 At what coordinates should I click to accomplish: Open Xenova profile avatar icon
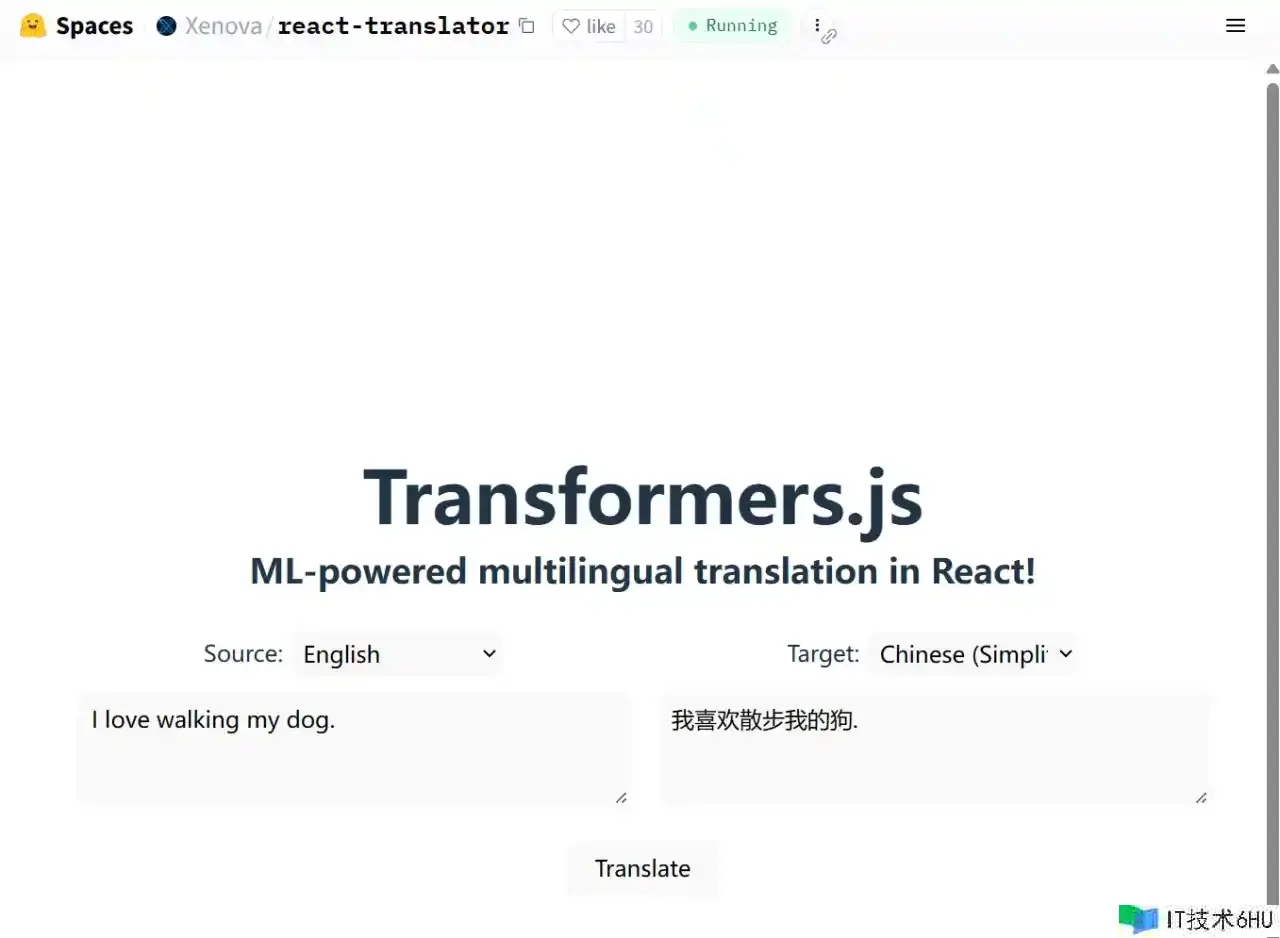[x=167, y=26]
